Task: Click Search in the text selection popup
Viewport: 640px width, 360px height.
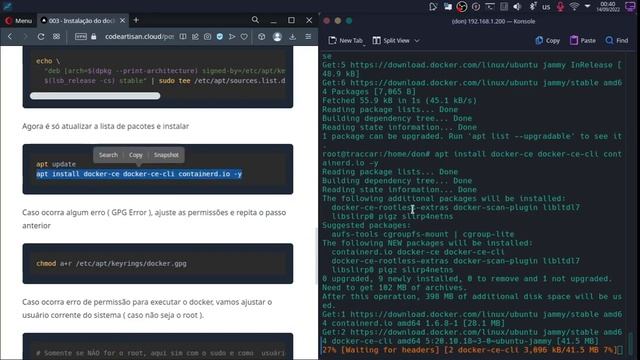Action: coord(108,155)
